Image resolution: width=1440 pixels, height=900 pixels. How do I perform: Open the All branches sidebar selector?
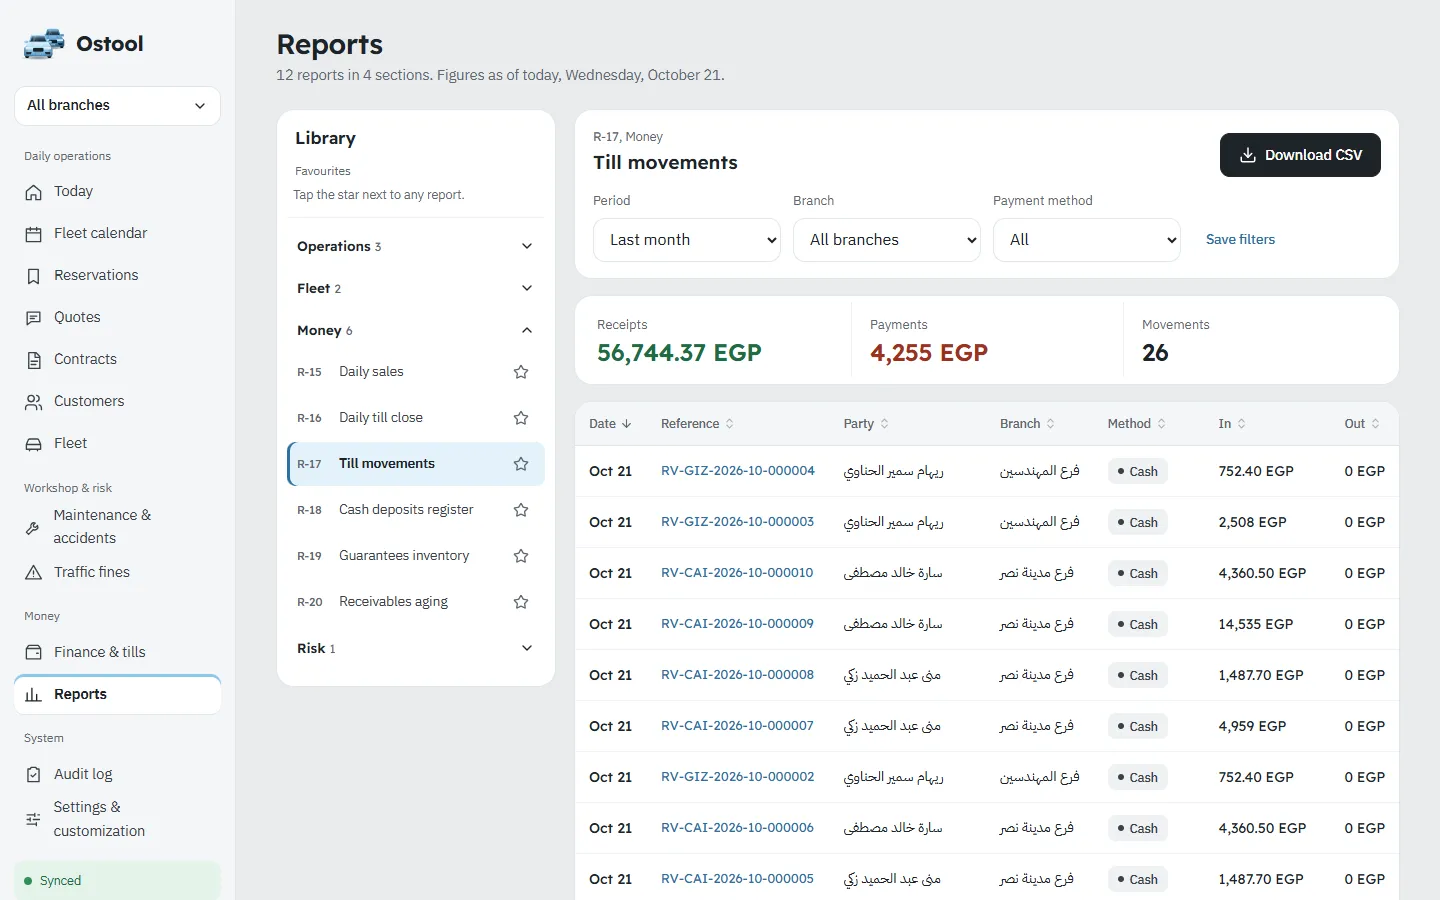tap(117, 106)
